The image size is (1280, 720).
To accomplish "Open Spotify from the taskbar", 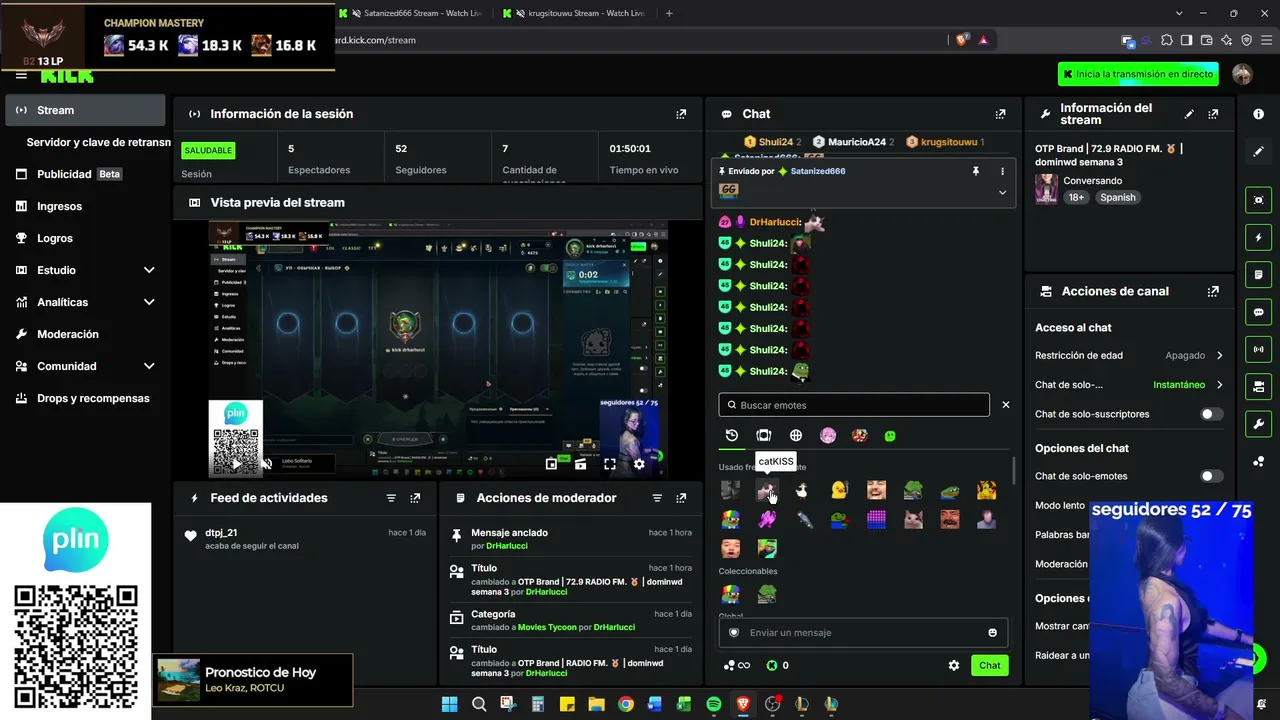I will click(x=714, y=704).
